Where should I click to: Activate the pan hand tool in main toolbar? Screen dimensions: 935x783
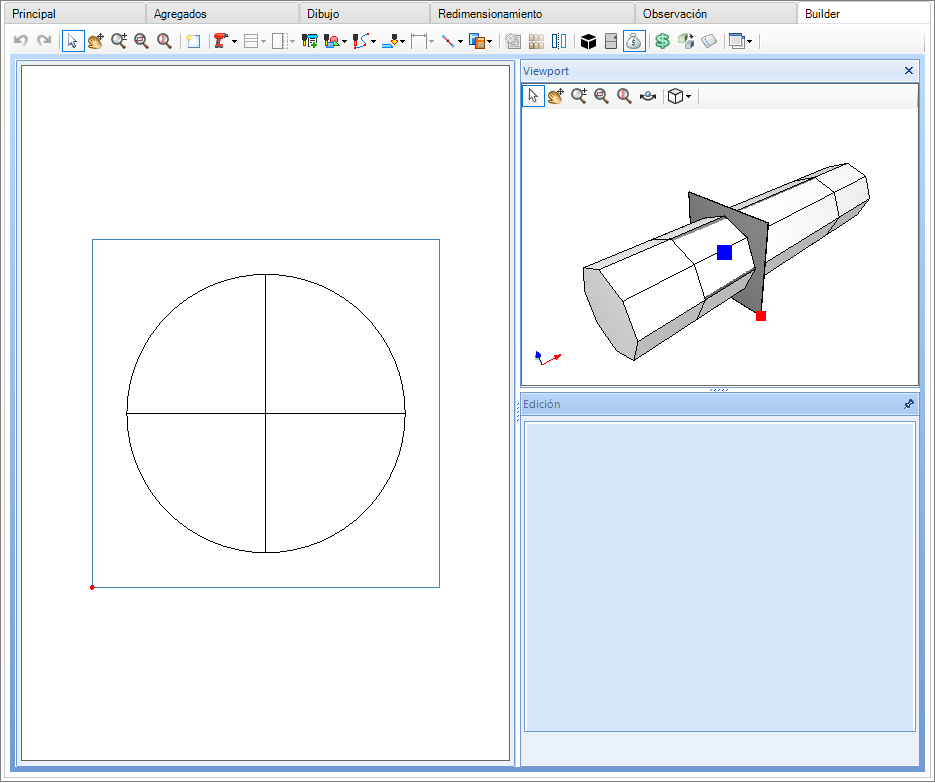[95, 41]
